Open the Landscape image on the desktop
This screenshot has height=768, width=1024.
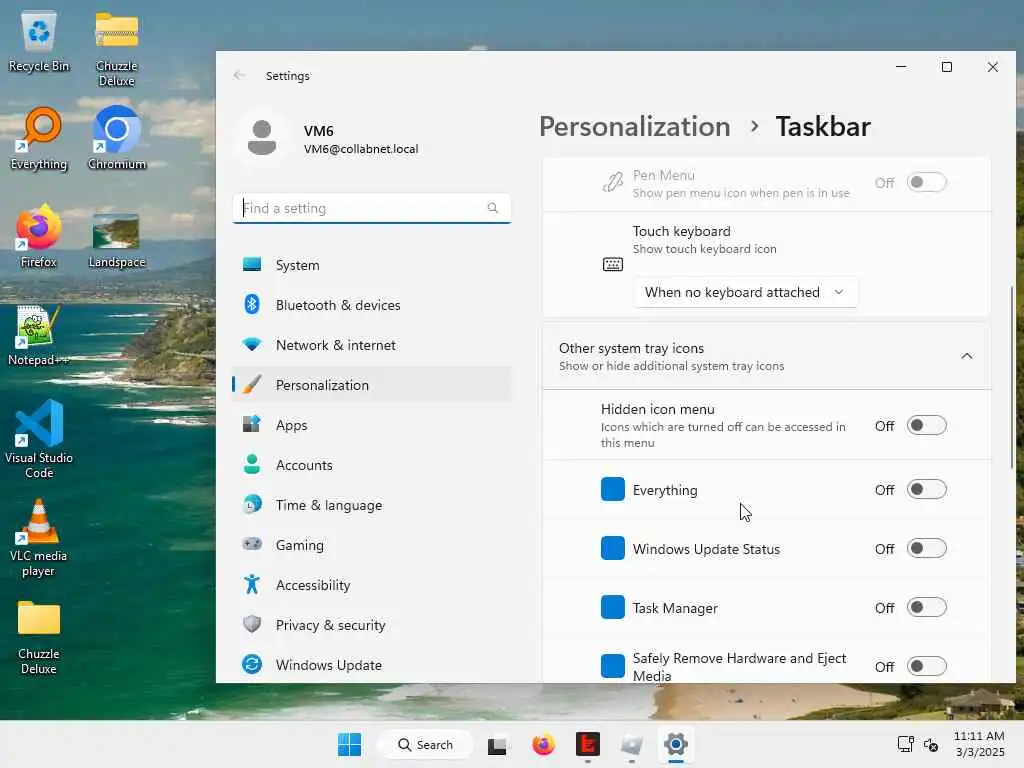click(116, 240)
